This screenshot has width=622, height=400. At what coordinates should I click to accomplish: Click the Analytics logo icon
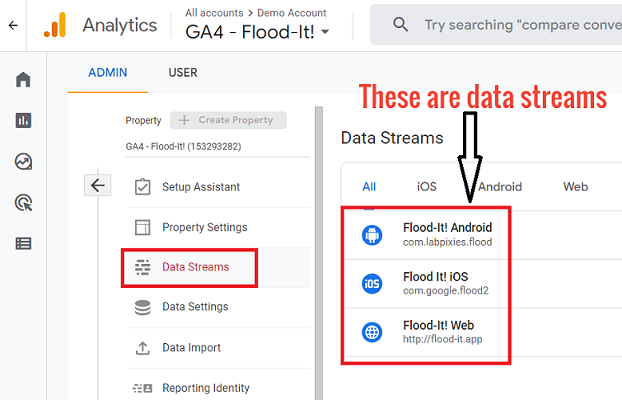point(55,25)
